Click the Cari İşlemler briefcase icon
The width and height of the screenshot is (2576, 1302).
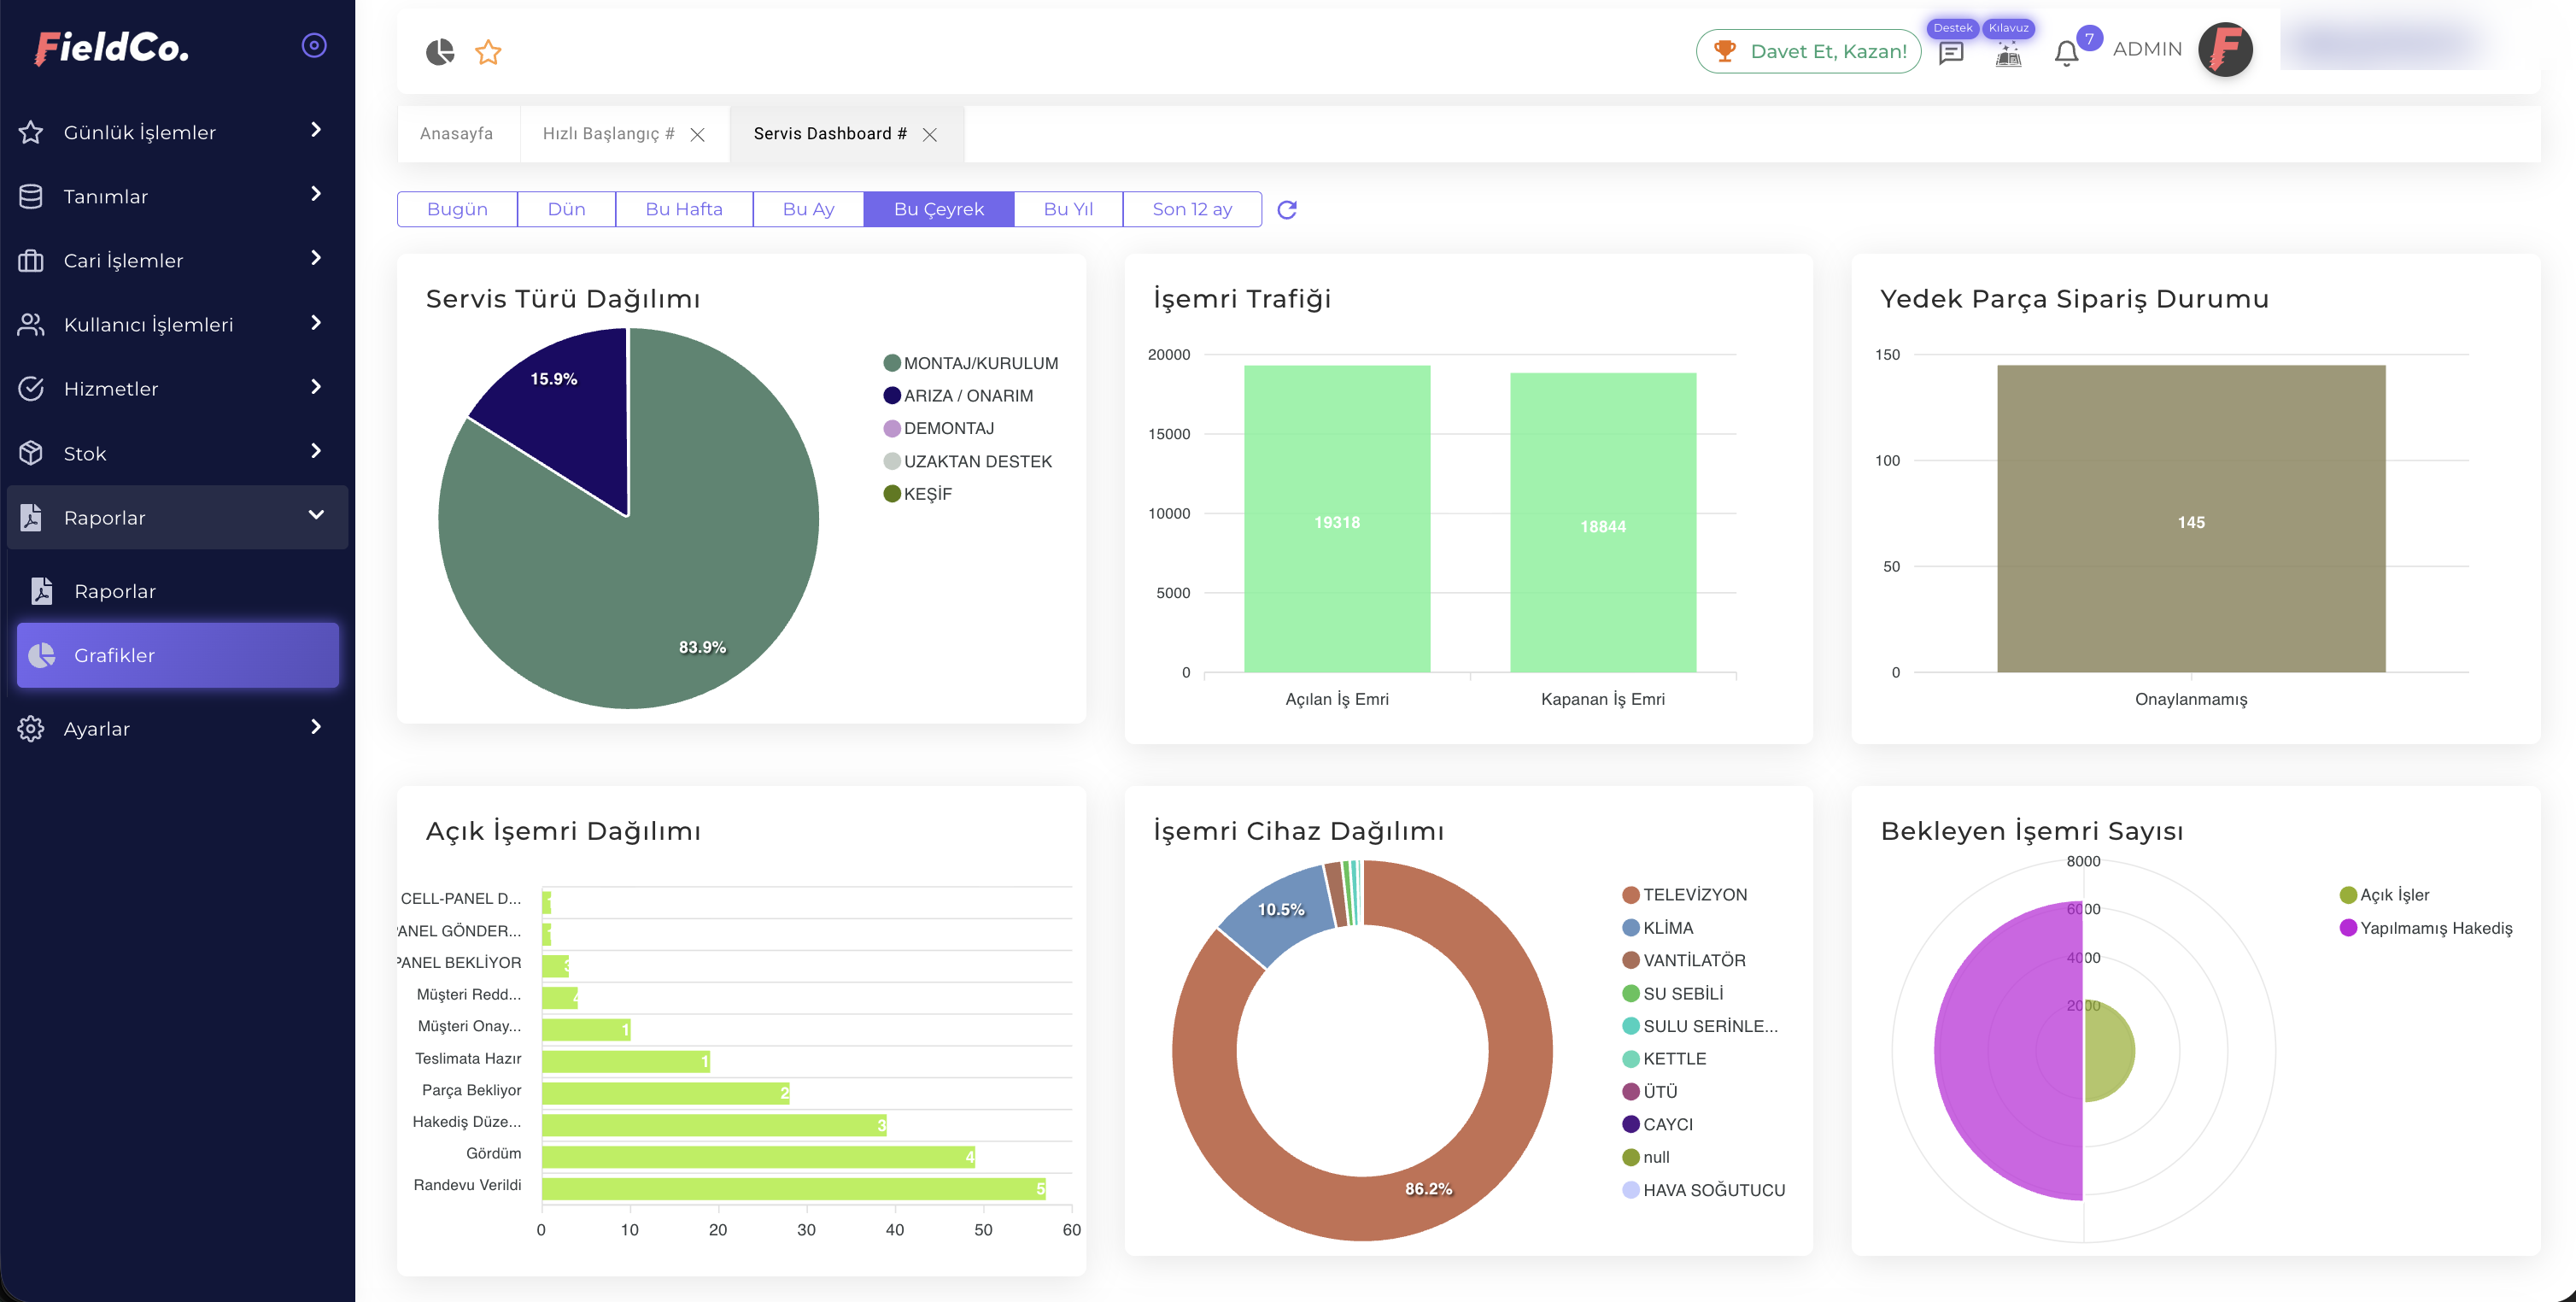(31, 260)
